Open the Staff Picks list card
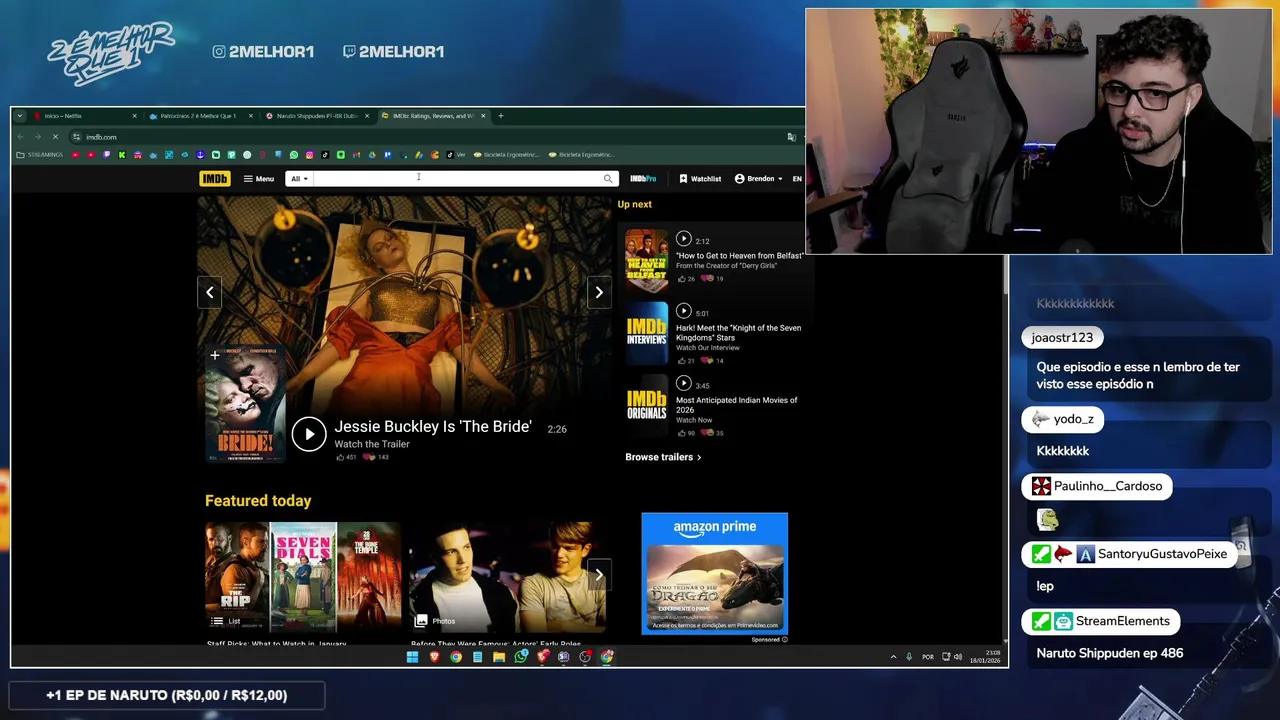 (x=303, y=577)
